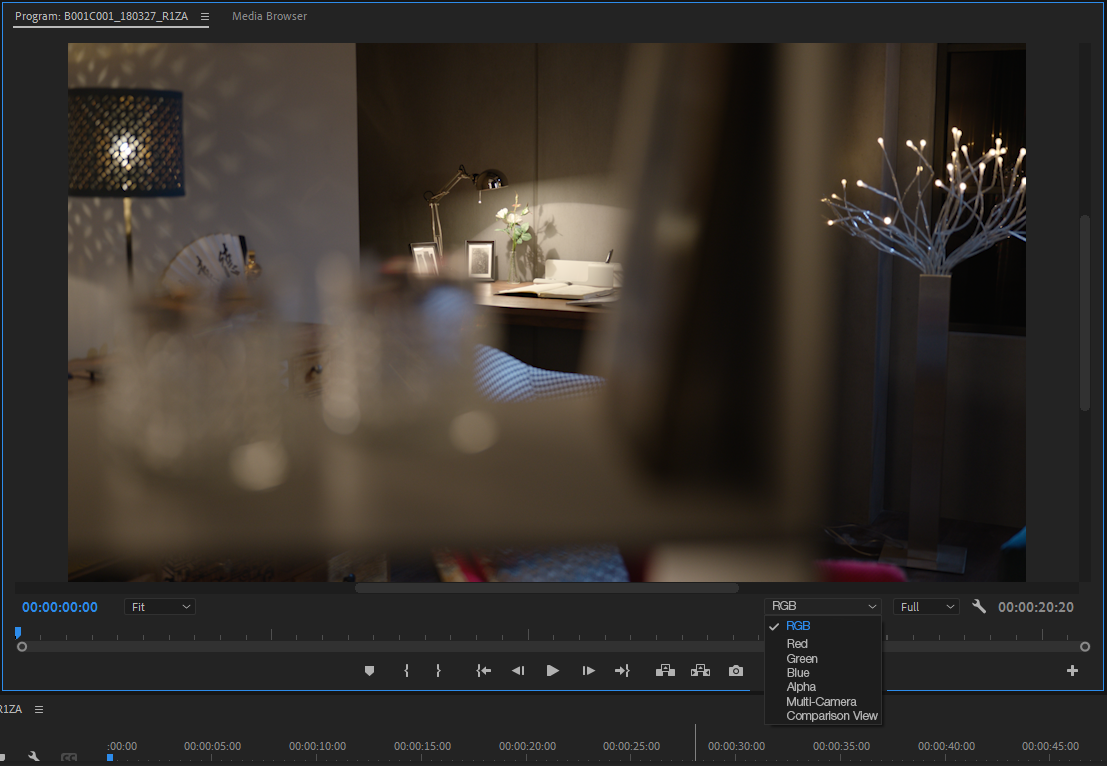Click the Step Forward one frame icon
The image size is (1107, 766).
[x=588, y=670]
